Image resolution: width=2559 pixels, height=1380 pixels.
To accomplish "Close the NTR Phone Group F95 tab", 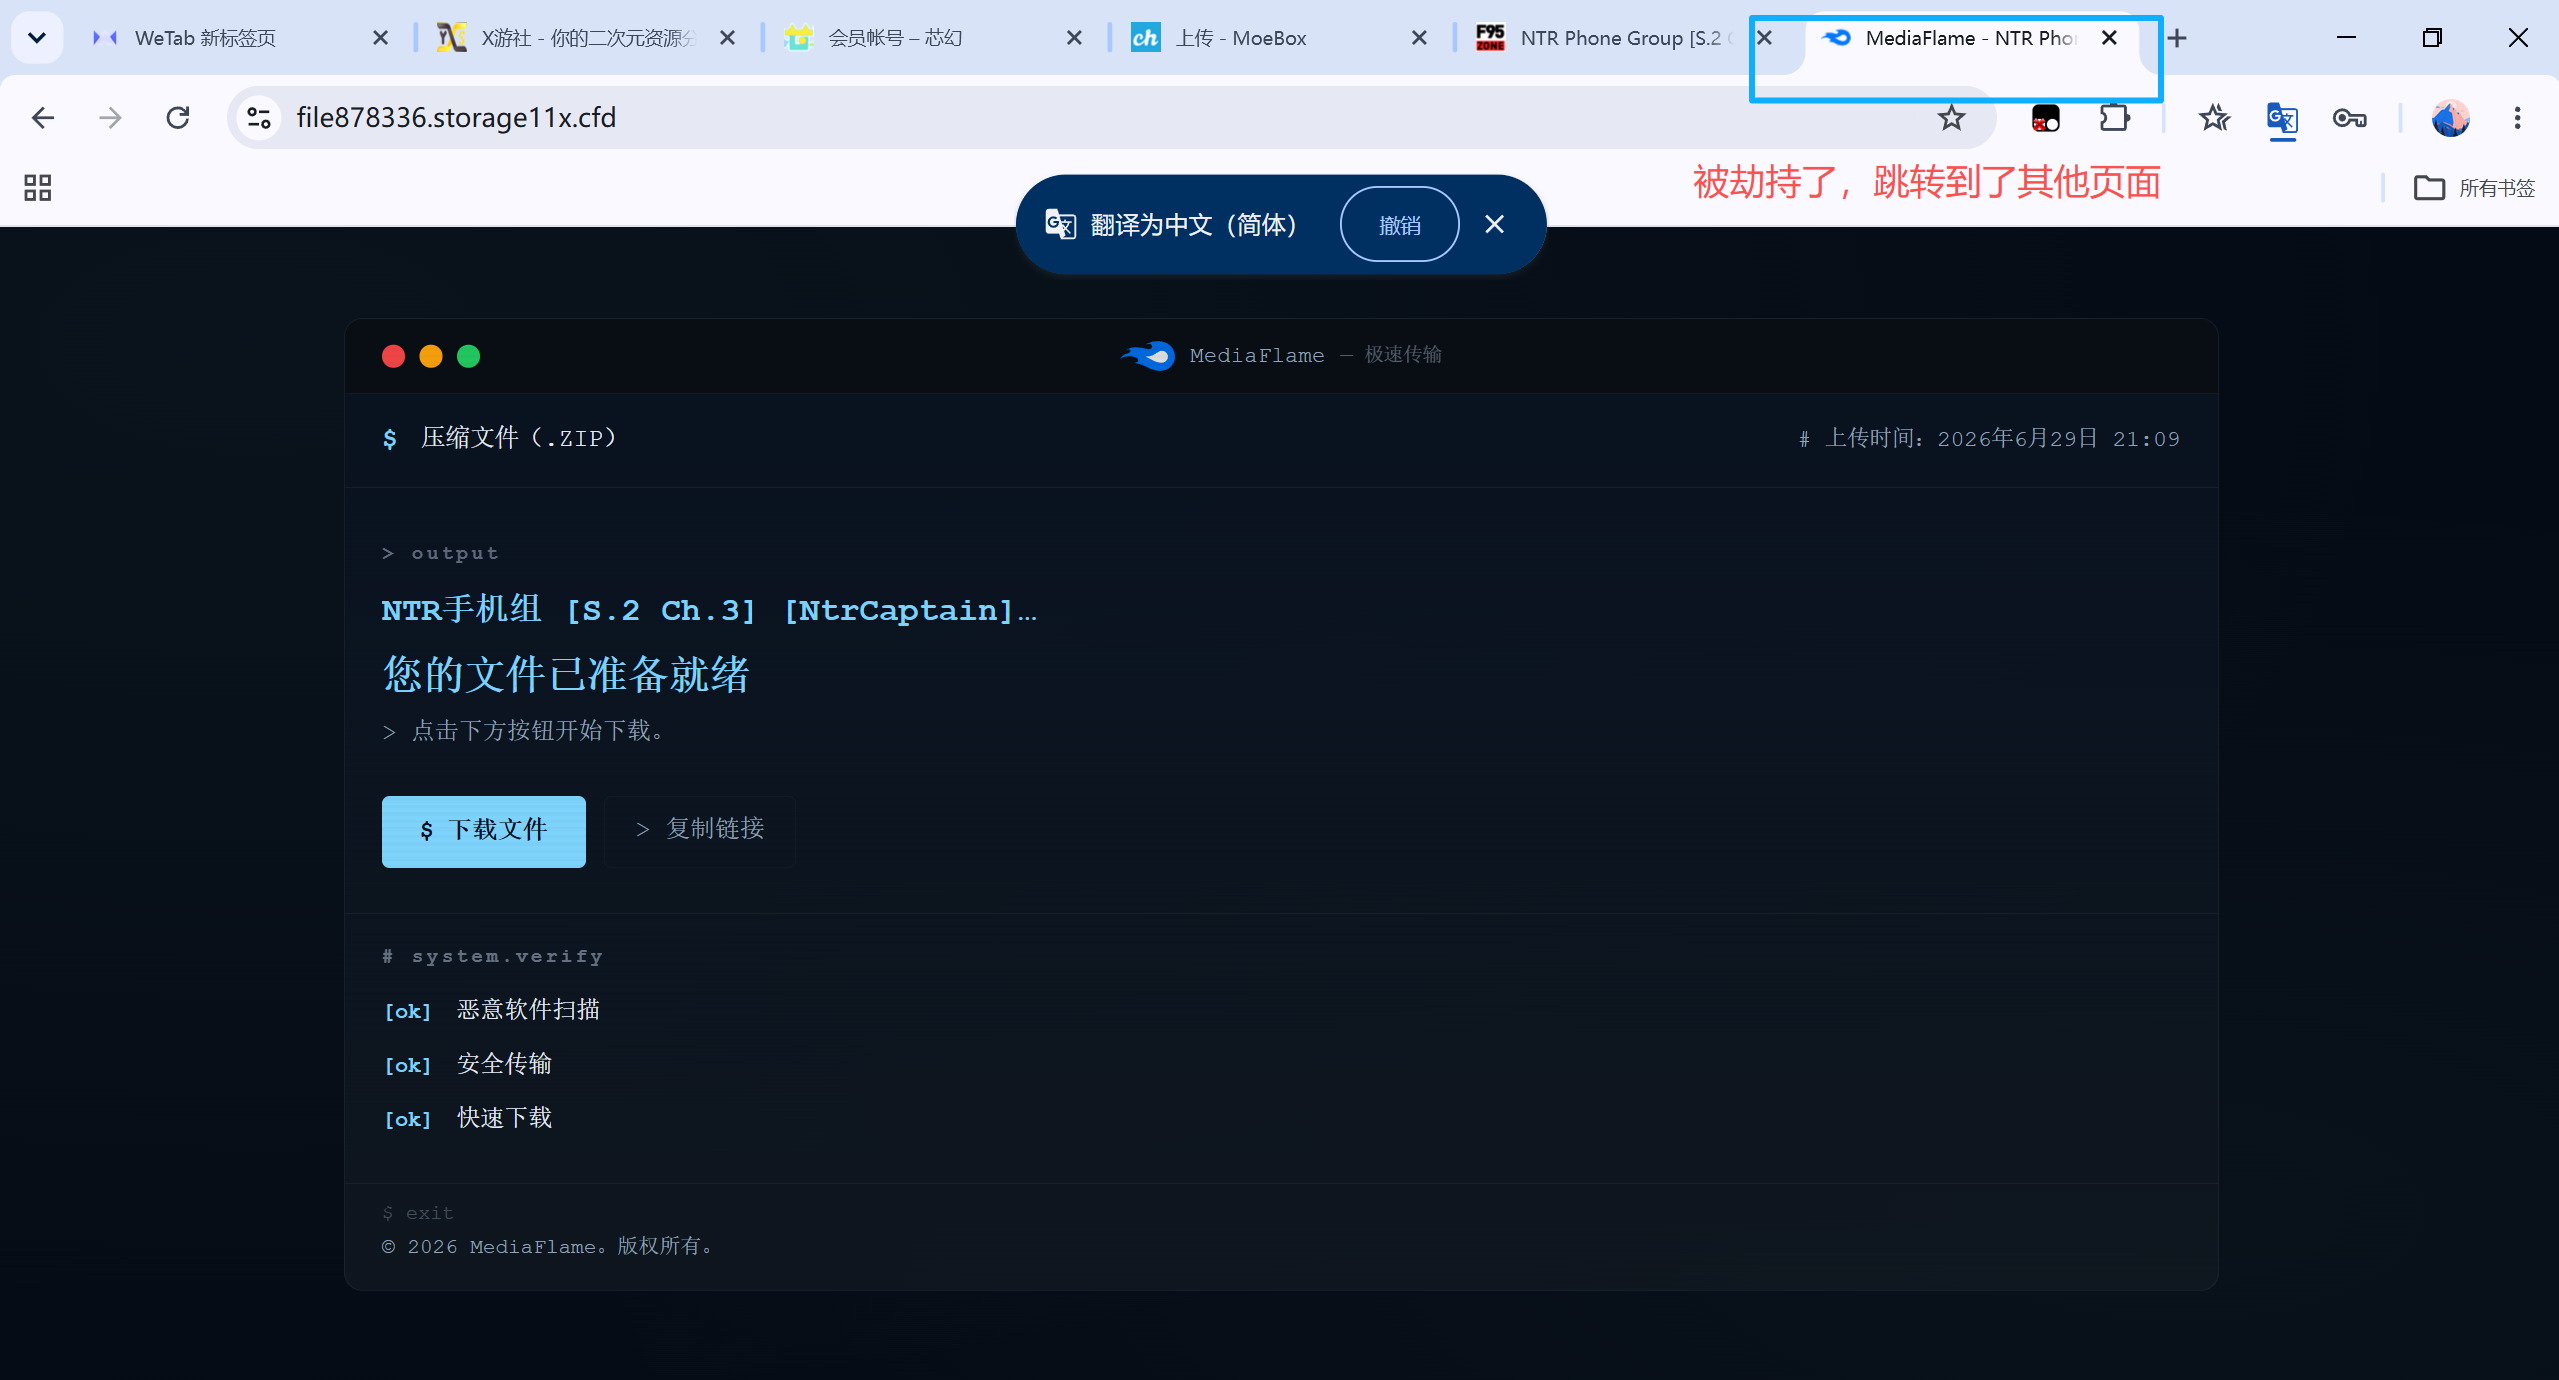I will pos(1764,38).
